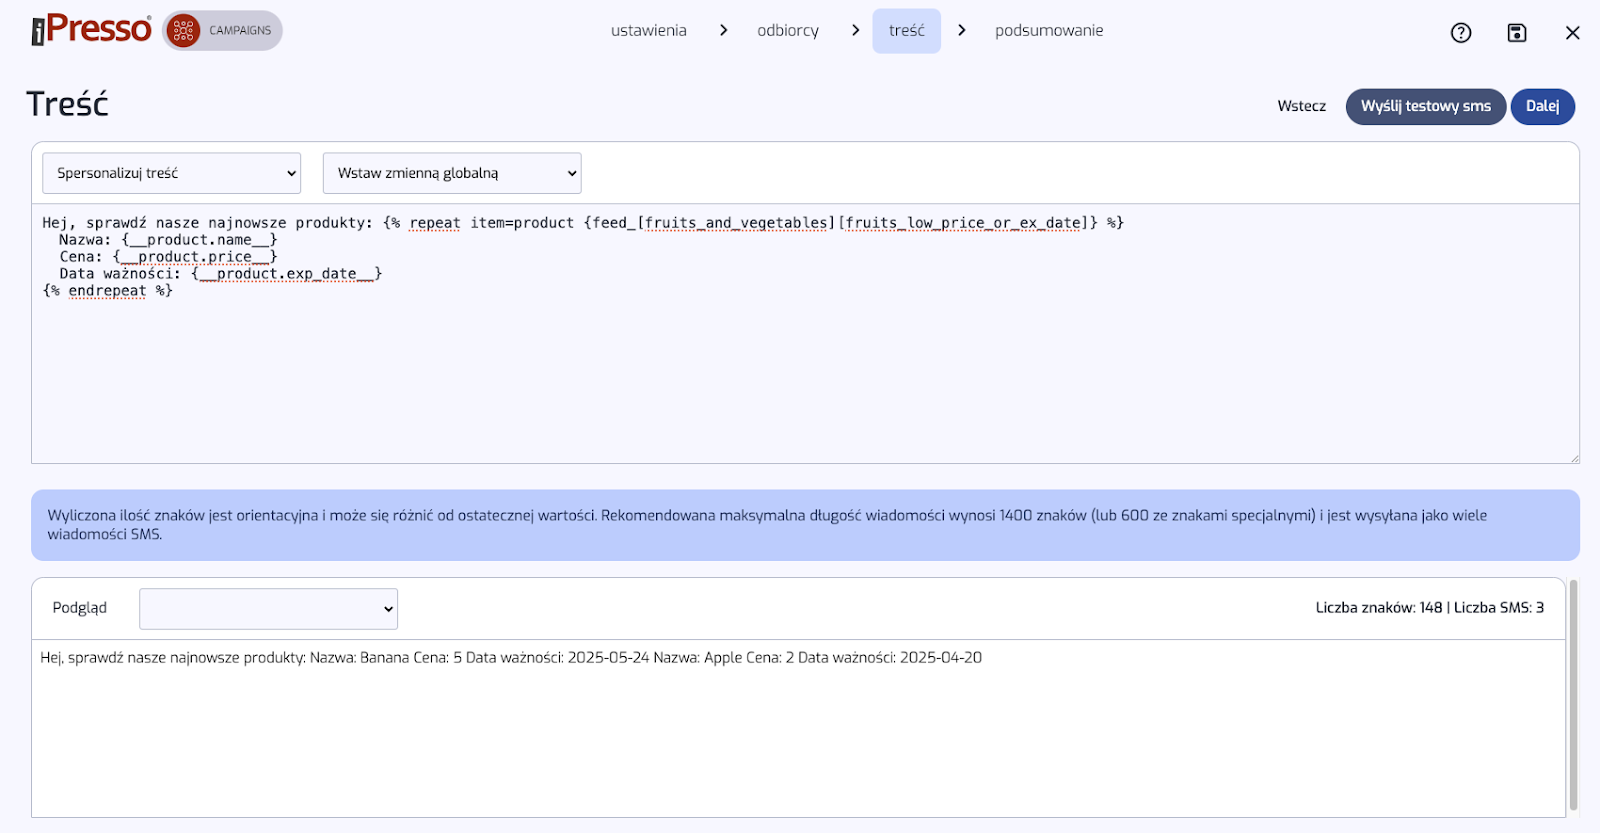
Task: Click the Dalej button
Action: click(1541, 107)
